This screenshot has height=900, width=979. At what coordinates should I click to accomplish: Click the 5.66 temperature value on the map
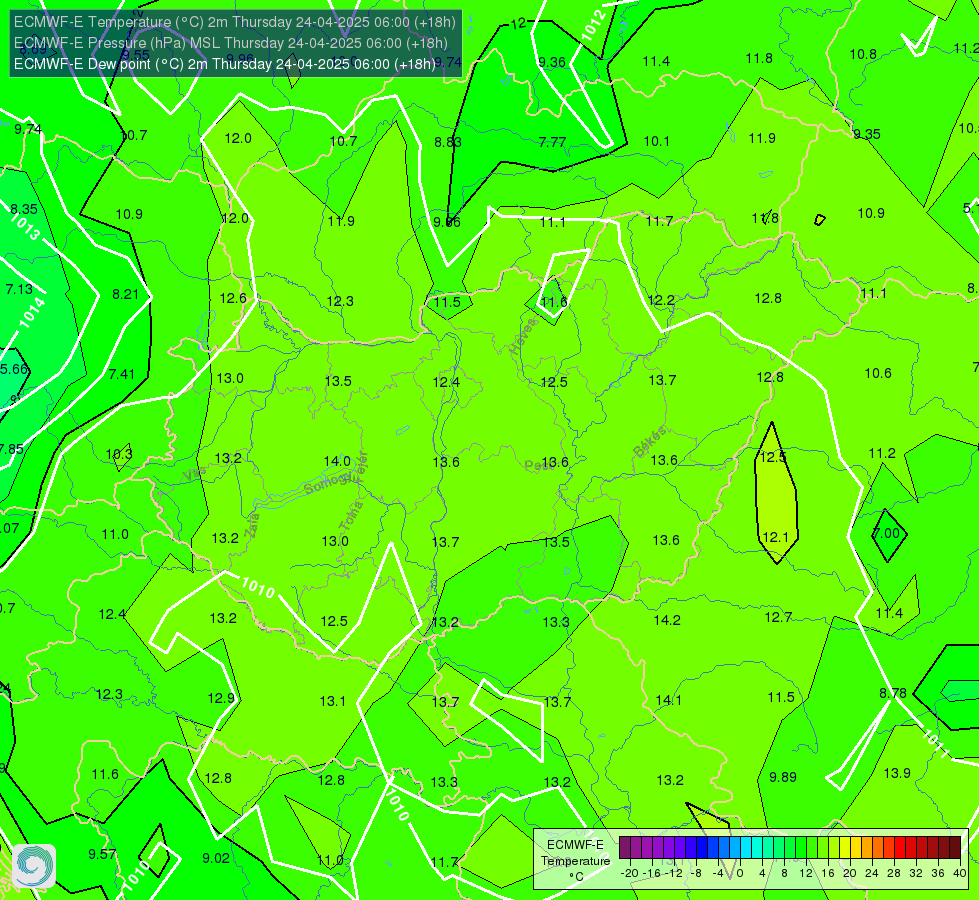point(14,369)
